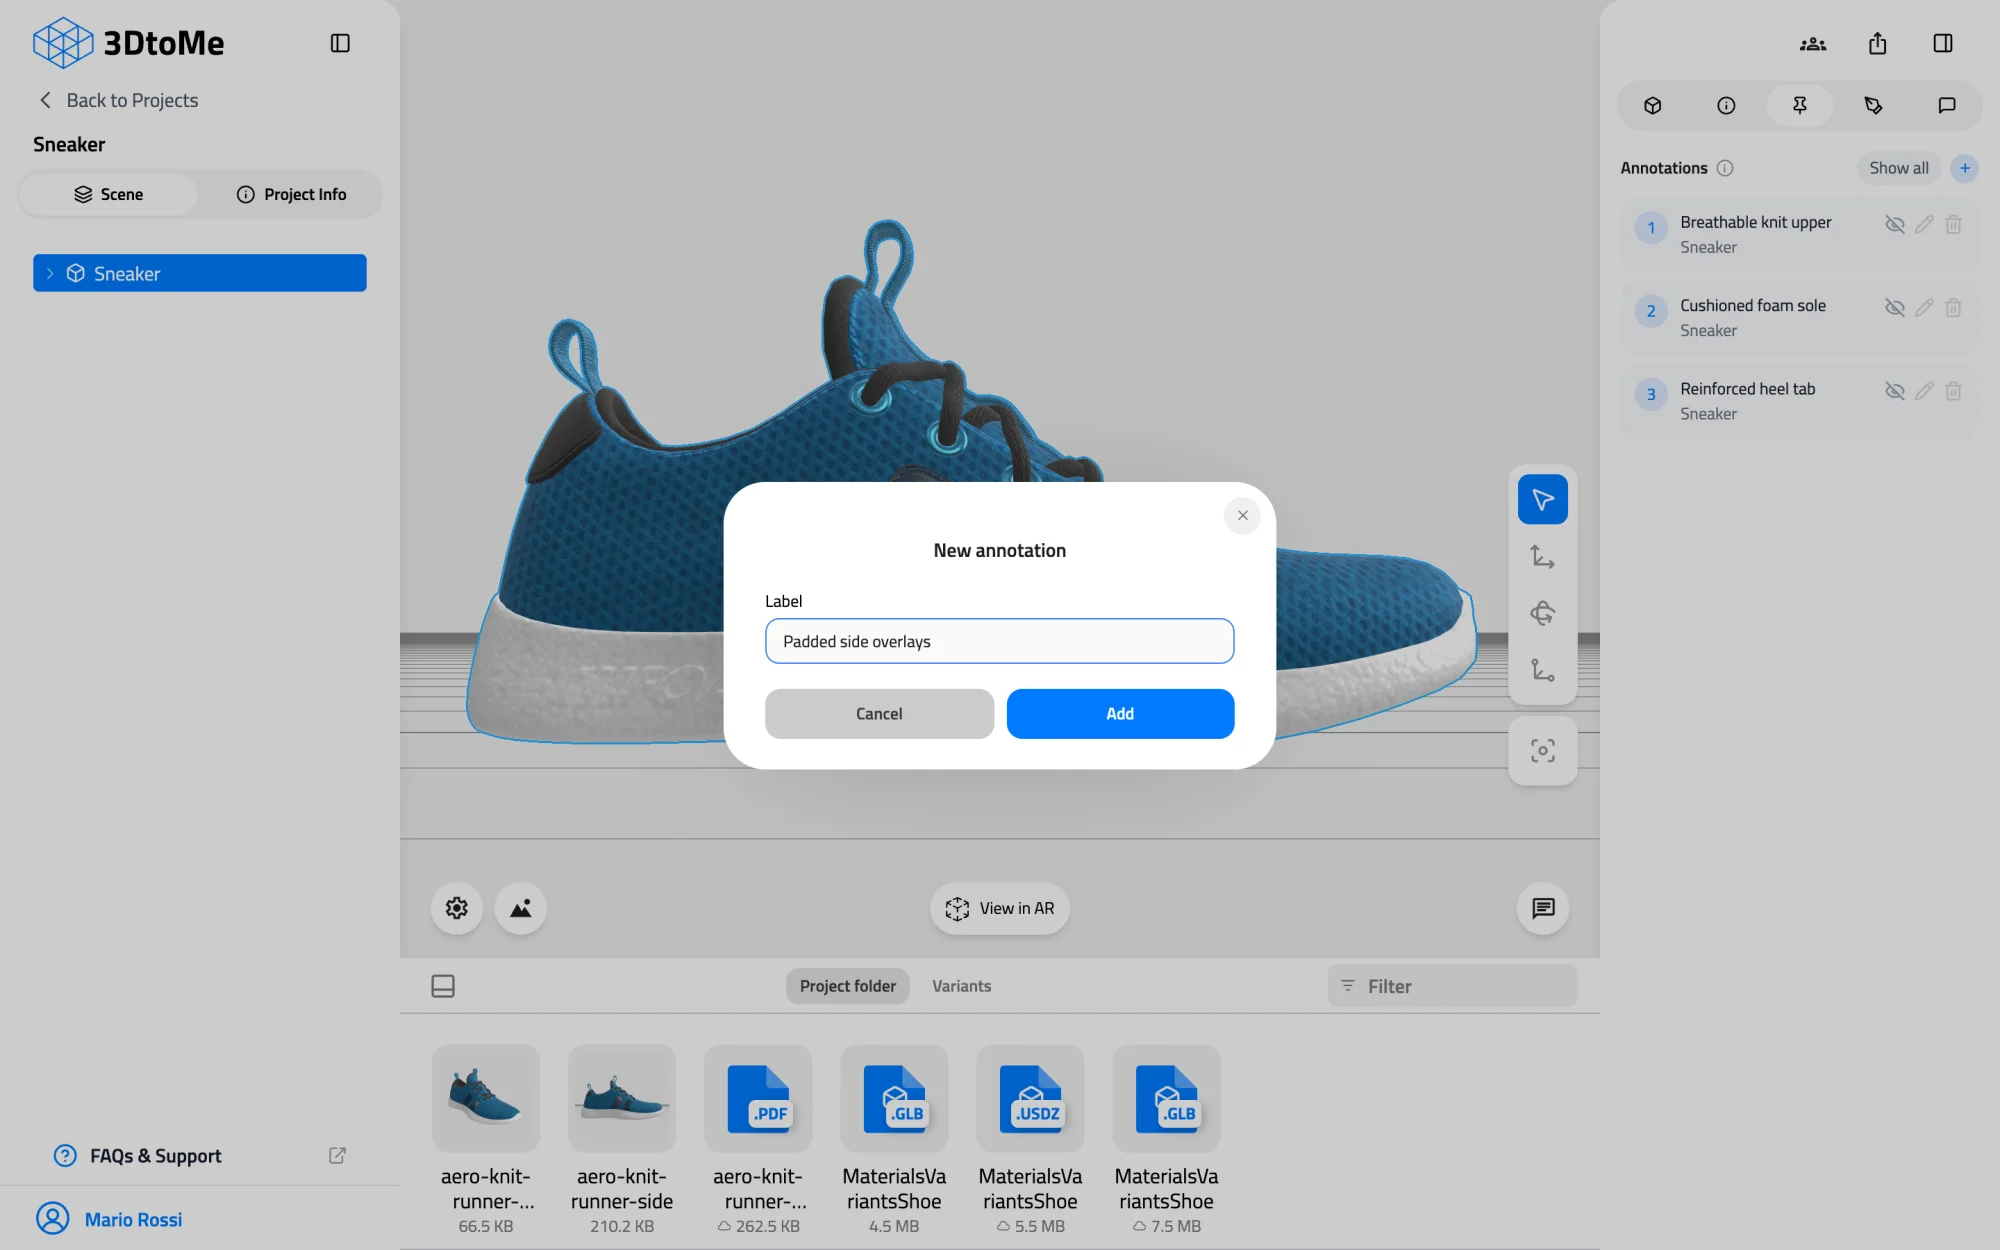Click the share export icon

(x=1878, y=43)
